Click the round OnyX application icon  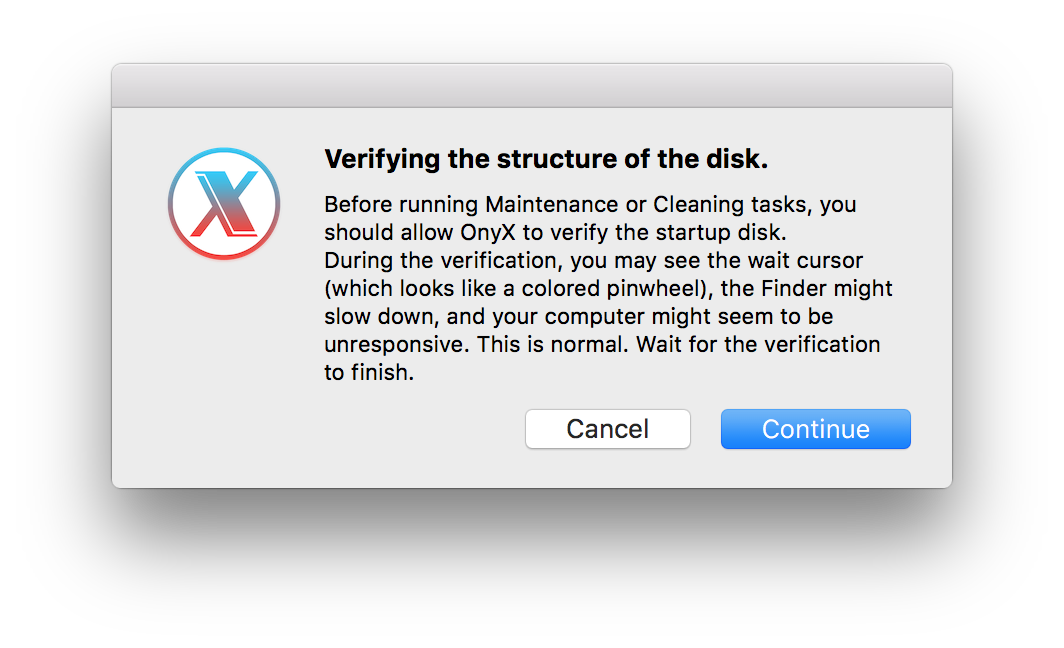coord(224,204)
